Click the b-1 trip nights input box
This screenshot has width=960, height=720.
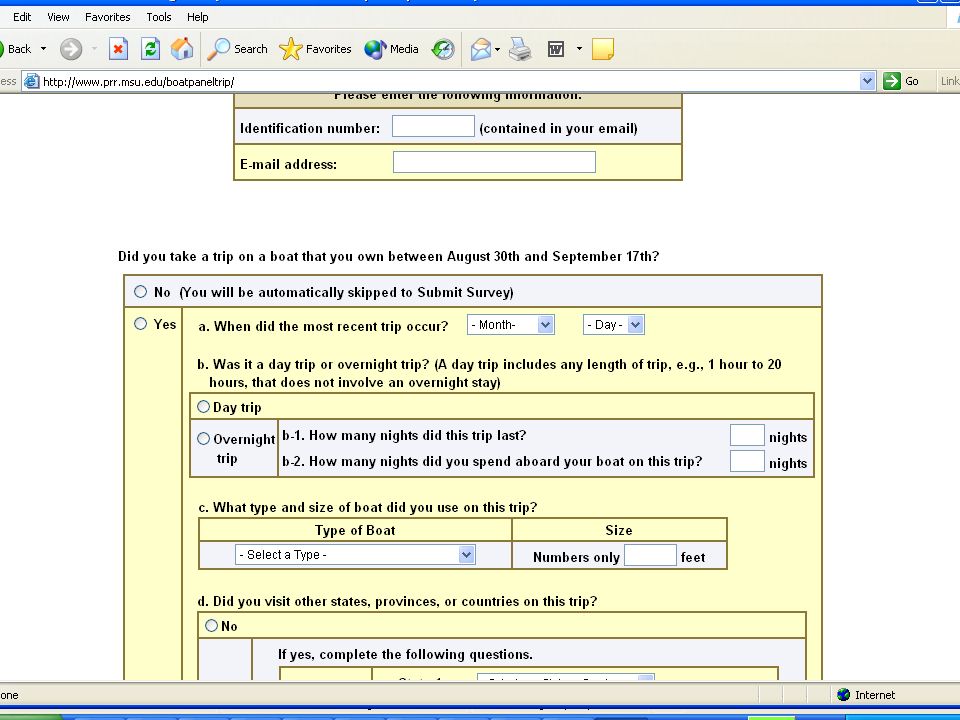(x=747, y=435)
